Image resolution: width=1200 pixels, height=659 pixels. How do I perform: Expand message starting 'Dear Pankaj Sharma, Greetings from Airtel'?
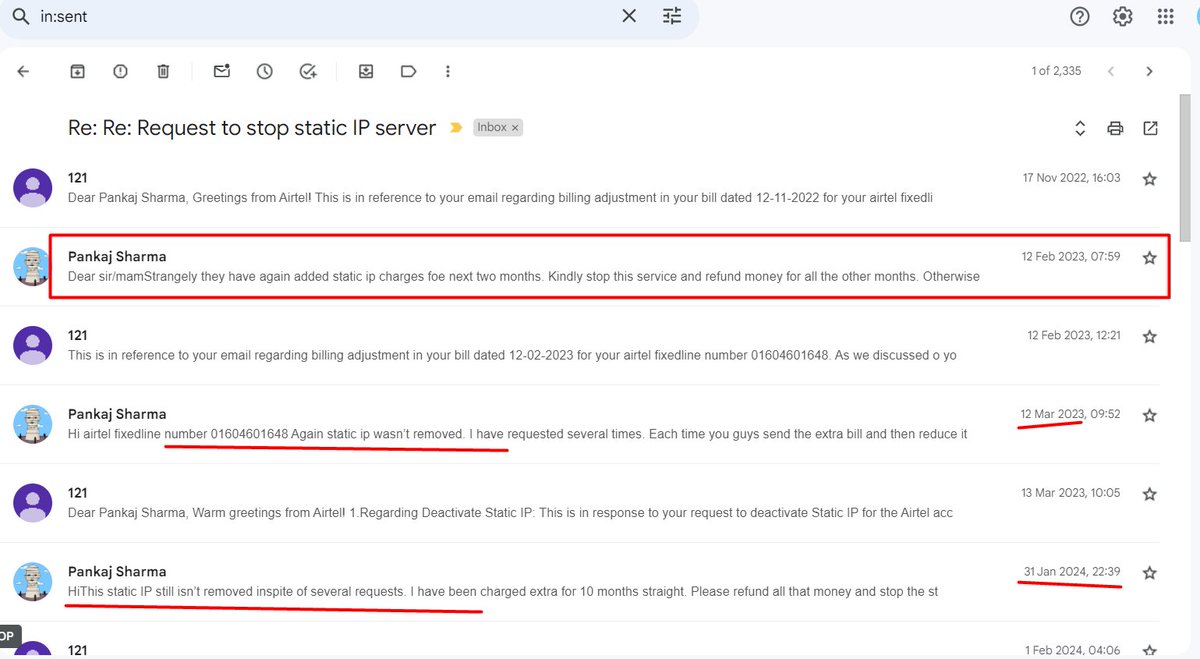[500, 197]
